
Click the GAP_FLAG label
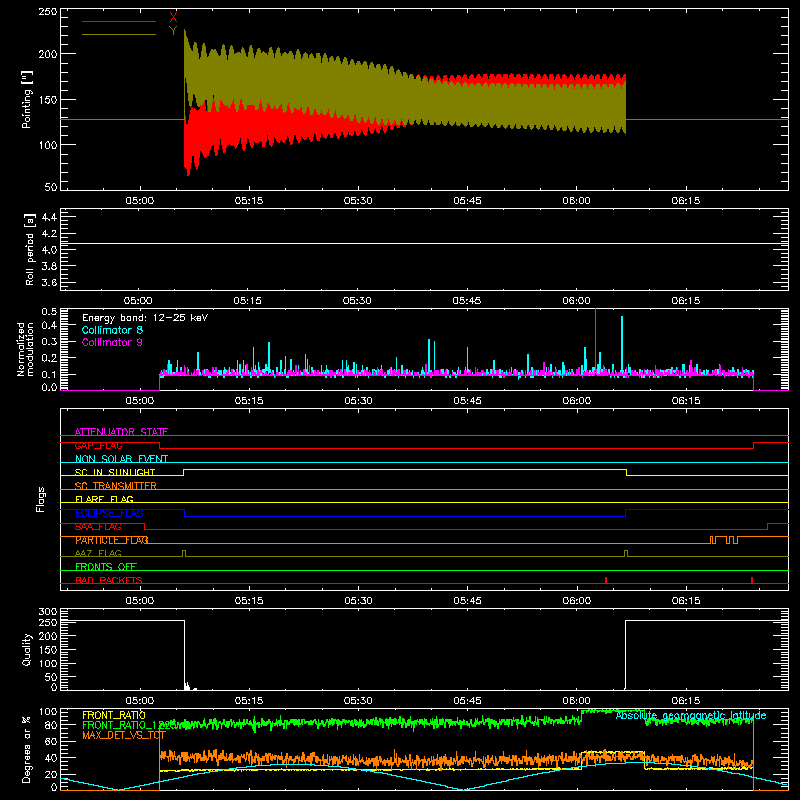[x=98, y=445]
